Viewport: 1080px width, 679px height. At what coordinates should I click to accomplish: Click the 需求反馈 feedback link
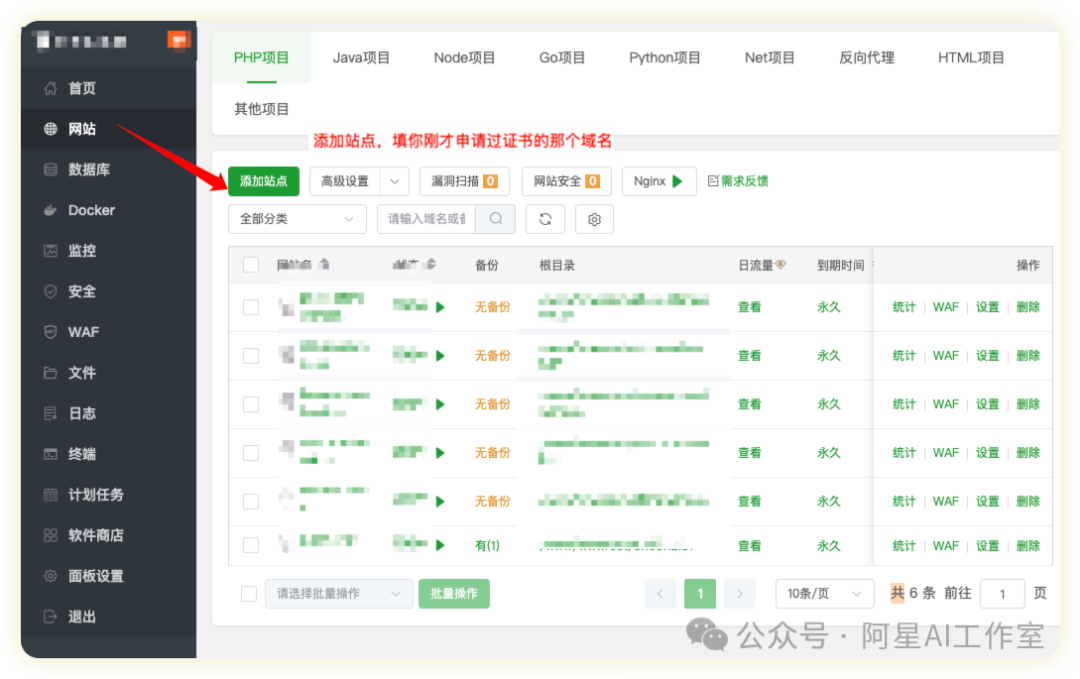tap(738, 182)
